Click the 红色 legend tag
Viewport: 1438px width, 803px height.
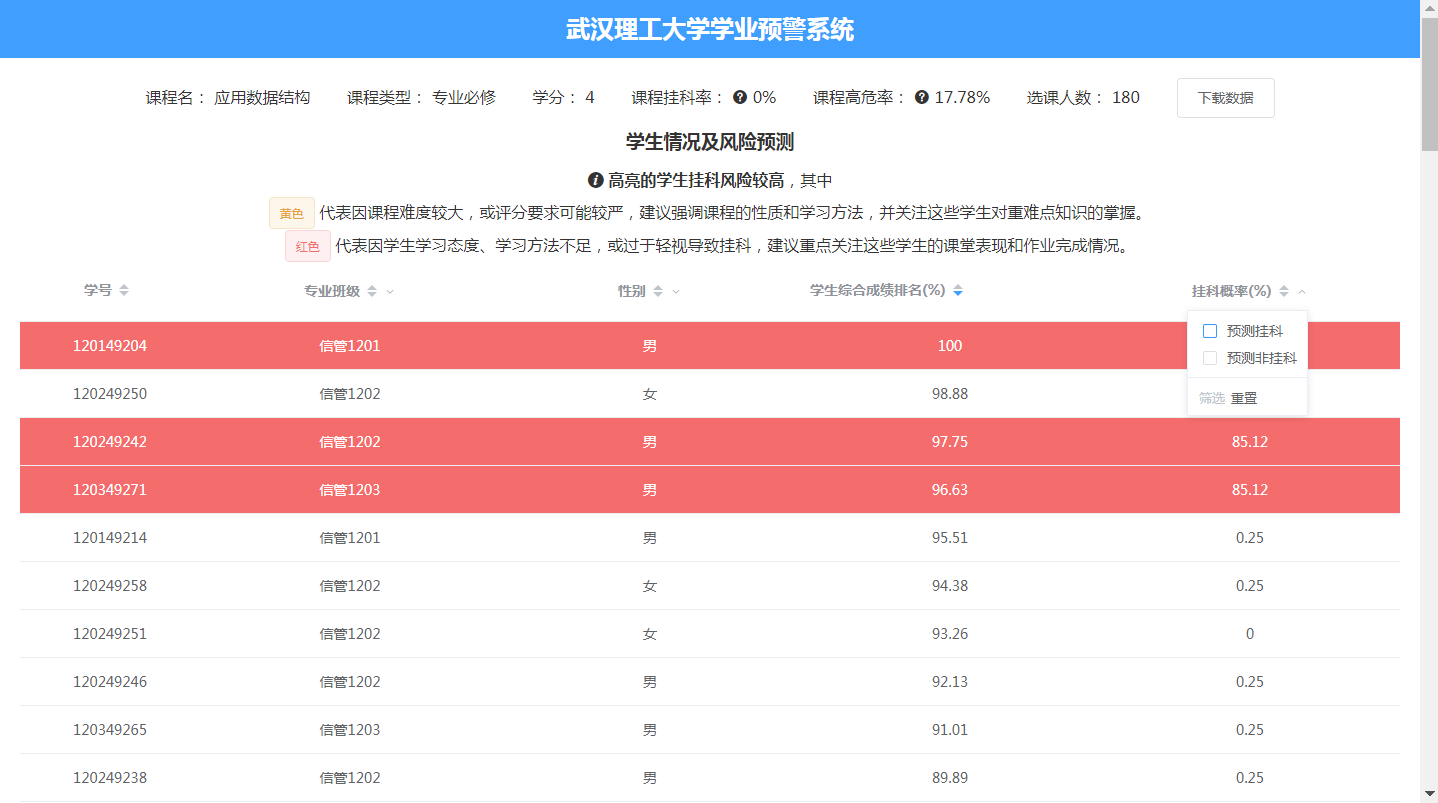[308, 246]
